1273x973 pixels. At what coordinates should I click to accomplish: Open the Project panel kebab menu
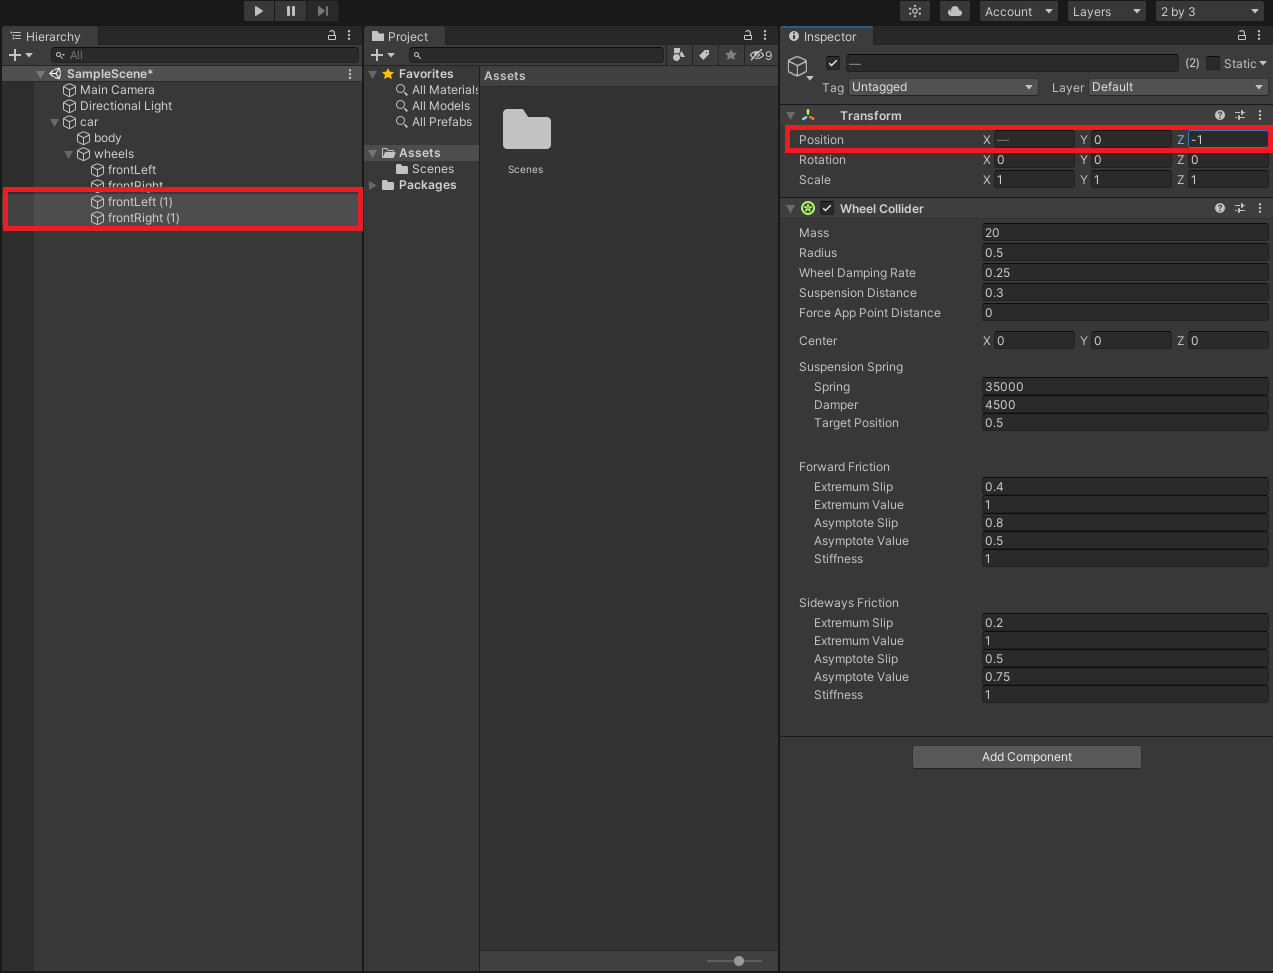tap(765, 35)
